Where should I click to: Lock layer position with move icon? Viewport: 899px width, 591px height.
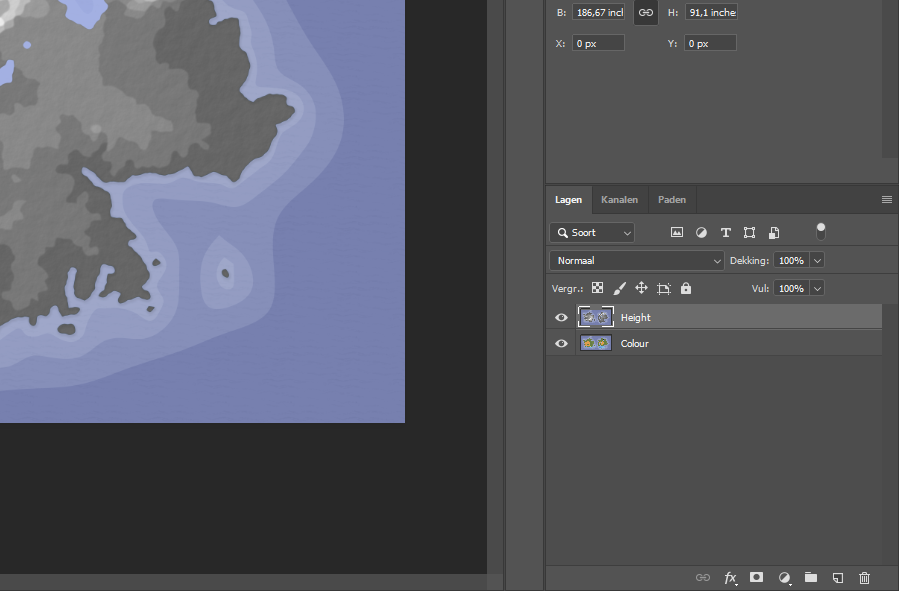coord(642,288)
